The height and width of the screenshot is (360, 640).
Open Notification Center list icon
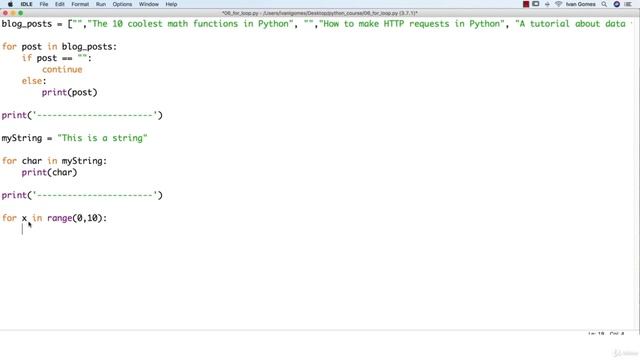click(x=629, y=4)
